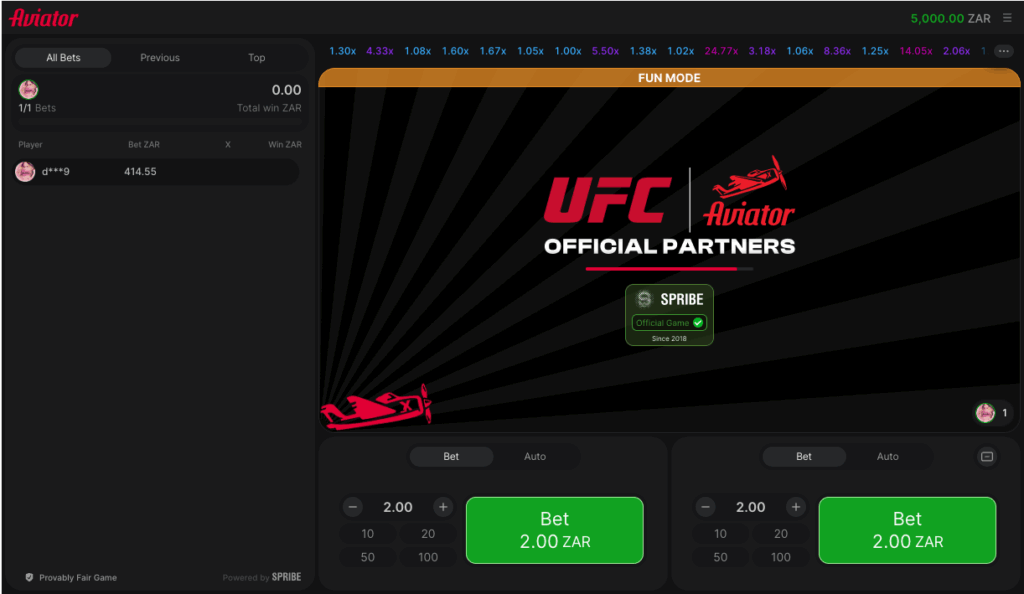Screen dimensions: 1024x594
Task: Open the 1.00x round result
Action: (x=568, y=51)
